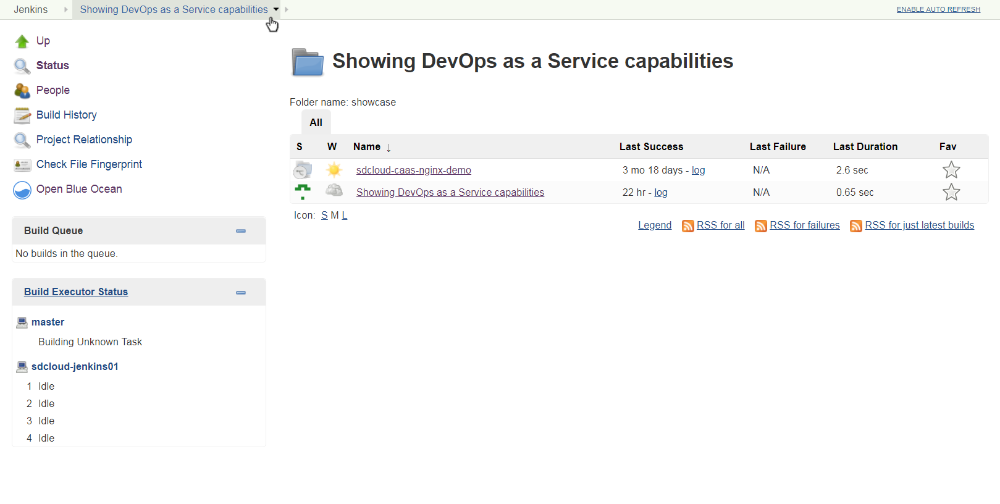Enable auto refresh link
Image resolution: width=1000 pixels, height=504 pixels.
tap(938, 10)
